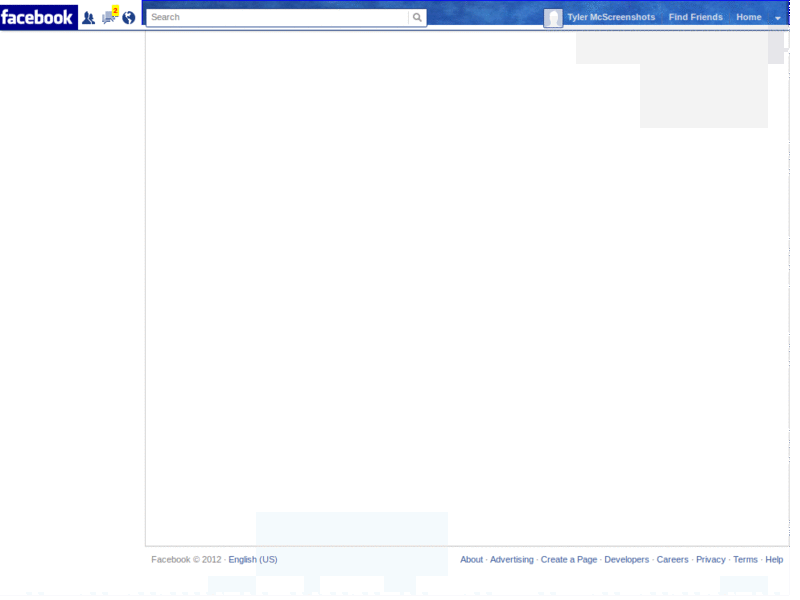Open the Careers footer link
The height and width of the screenshot is (600, 800).
click(x=672, y=560)
